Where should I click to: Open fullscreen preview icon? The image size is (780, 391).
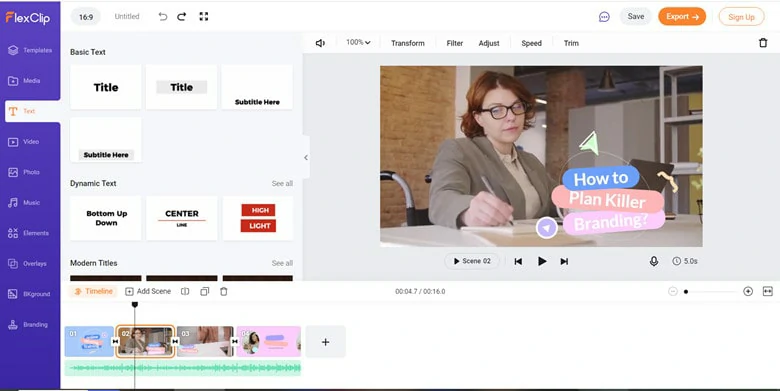tap(204, 16)
